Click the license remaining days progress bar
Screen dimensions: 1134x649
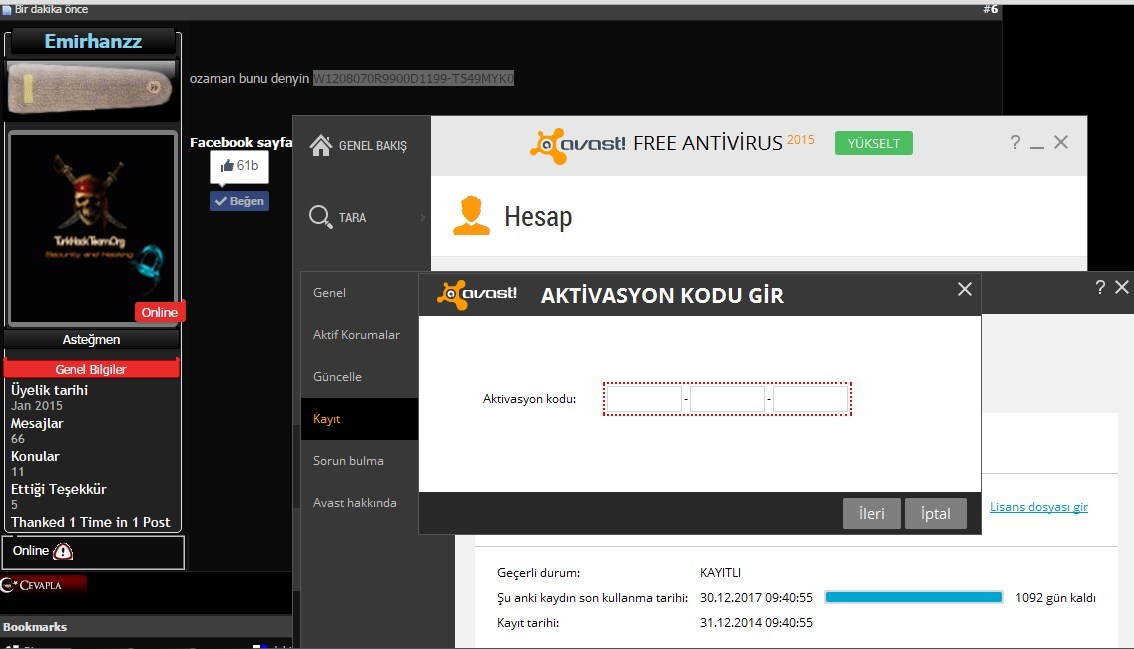click(913, 597)
